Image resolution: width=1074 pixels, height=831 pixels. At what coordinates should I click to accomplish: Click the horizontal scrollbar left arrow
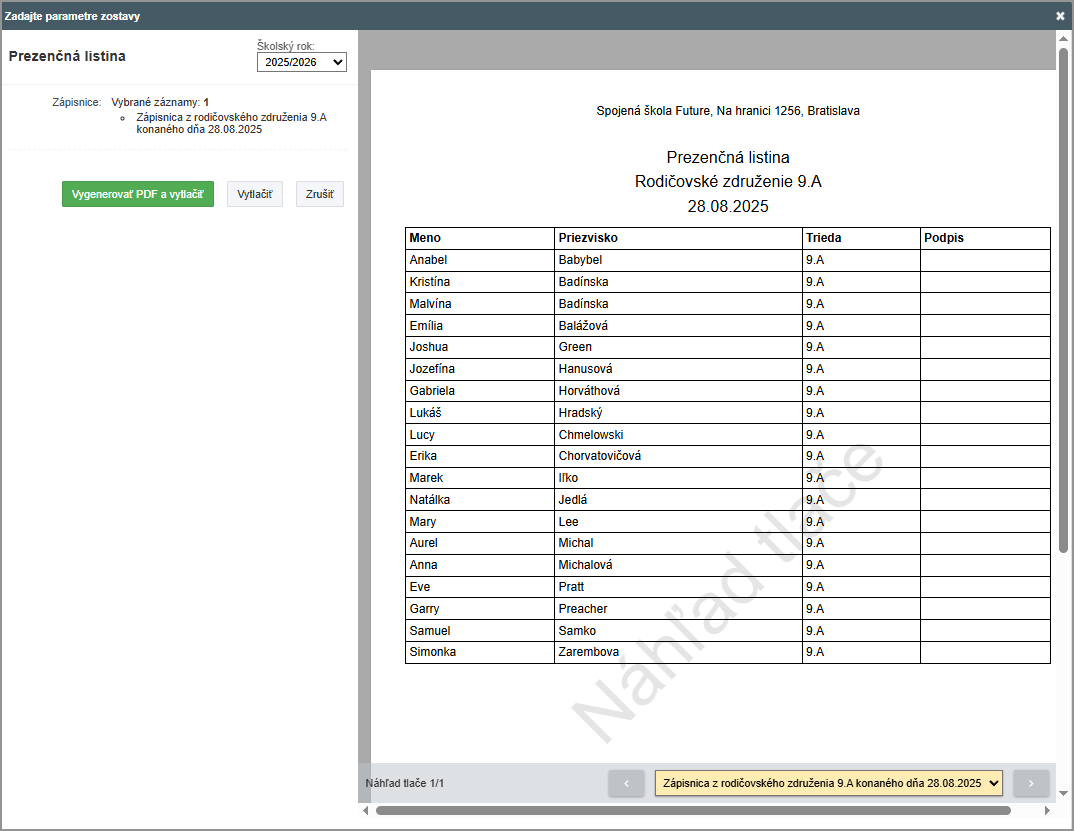coord(365,810)
